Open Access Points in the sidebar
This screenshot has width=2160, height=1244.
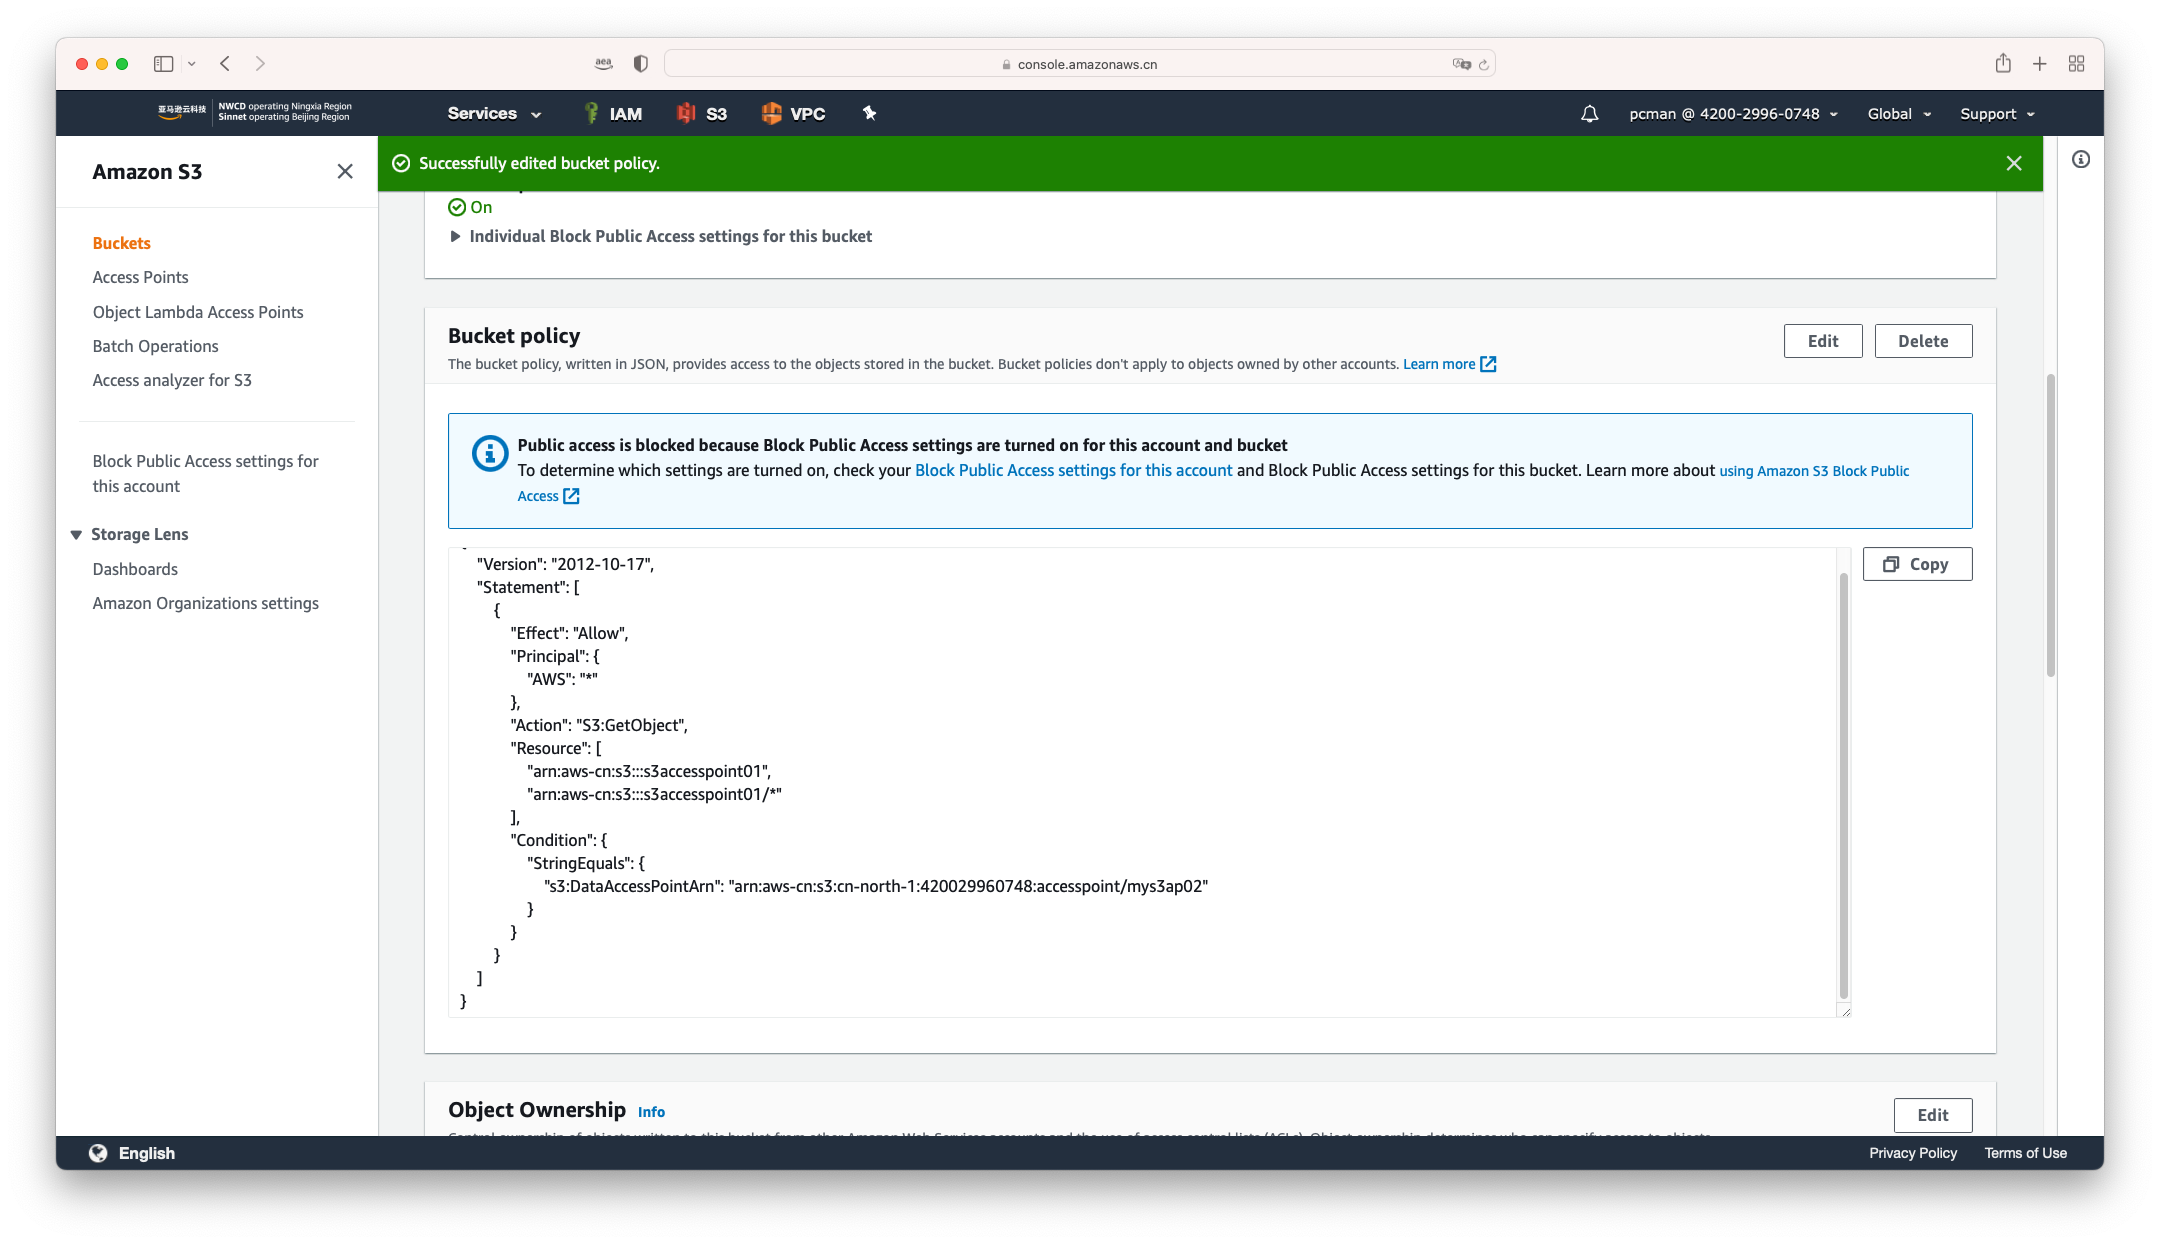[x=141, y=278]
